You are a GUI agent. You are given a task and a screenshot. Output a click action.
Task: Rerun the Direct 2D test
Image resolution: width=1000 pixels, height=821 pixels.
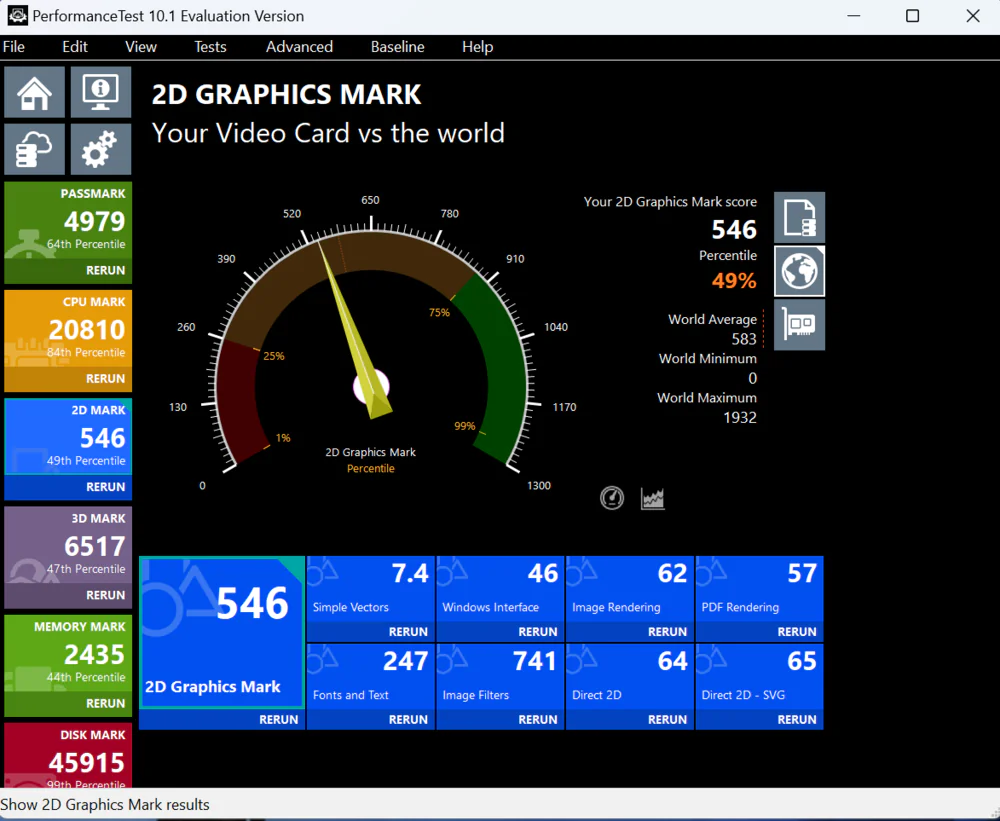click(x=667, y=719)
